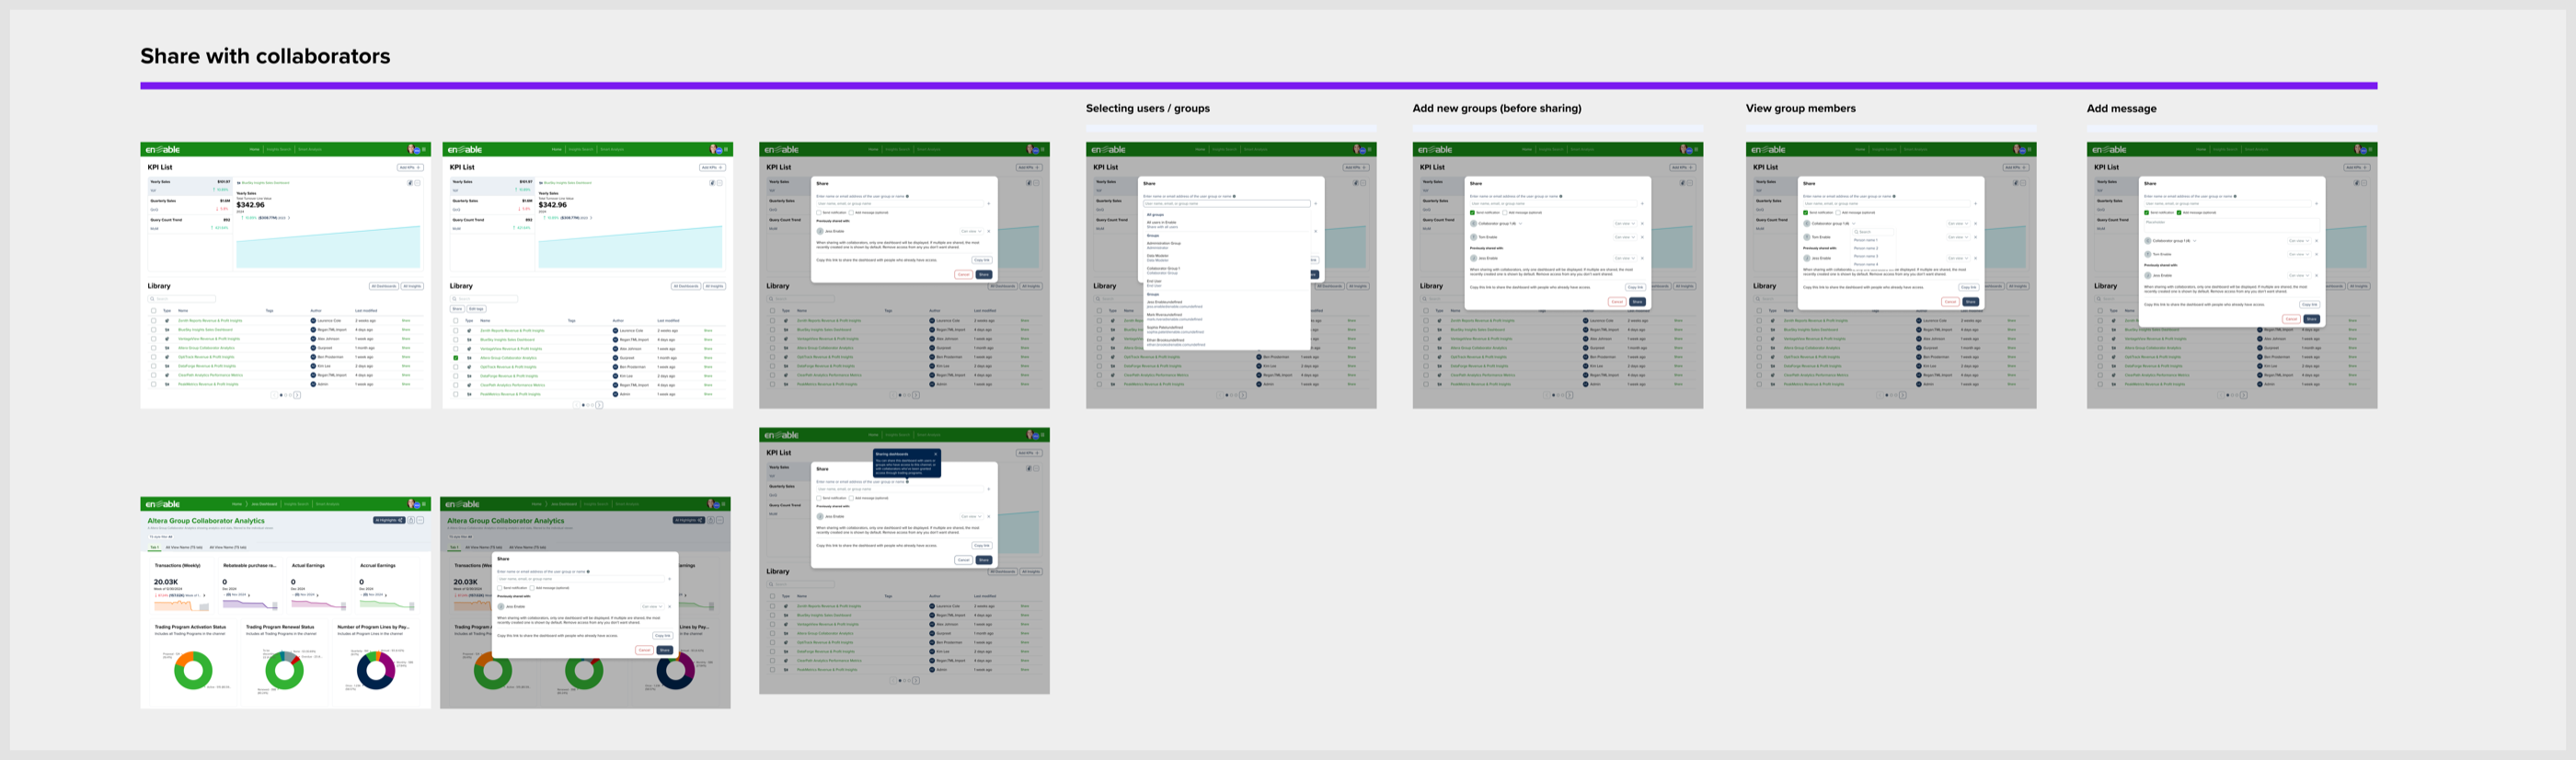The image size is (2576, 760).
Task: Remove Collaborator group with X in Add message frame
Action: point(2317,241)
